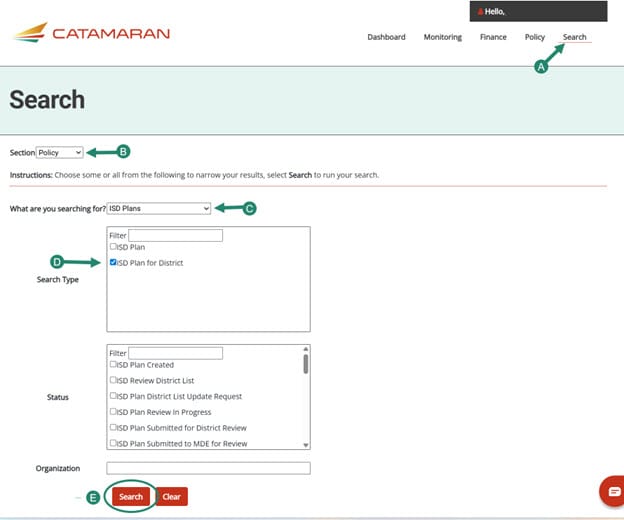
Task: Open the Dashboard menu
Action: tap(386, 37)
